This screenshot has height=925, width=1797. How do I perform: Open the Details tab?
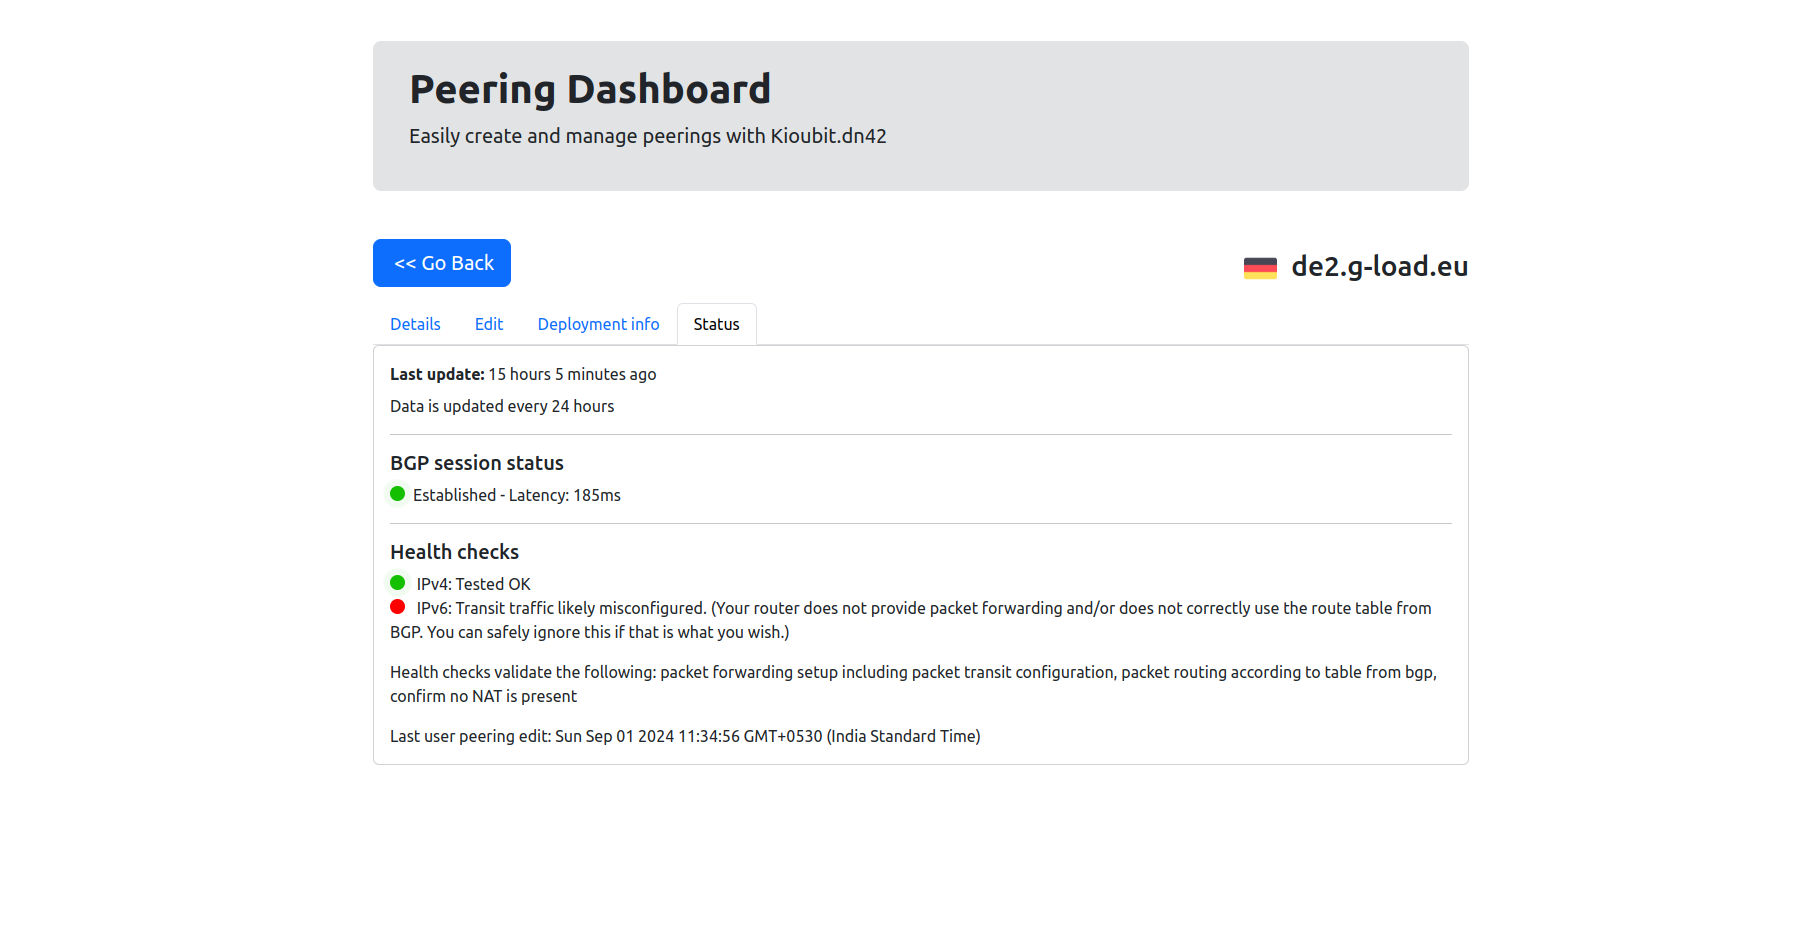(415, 324)
